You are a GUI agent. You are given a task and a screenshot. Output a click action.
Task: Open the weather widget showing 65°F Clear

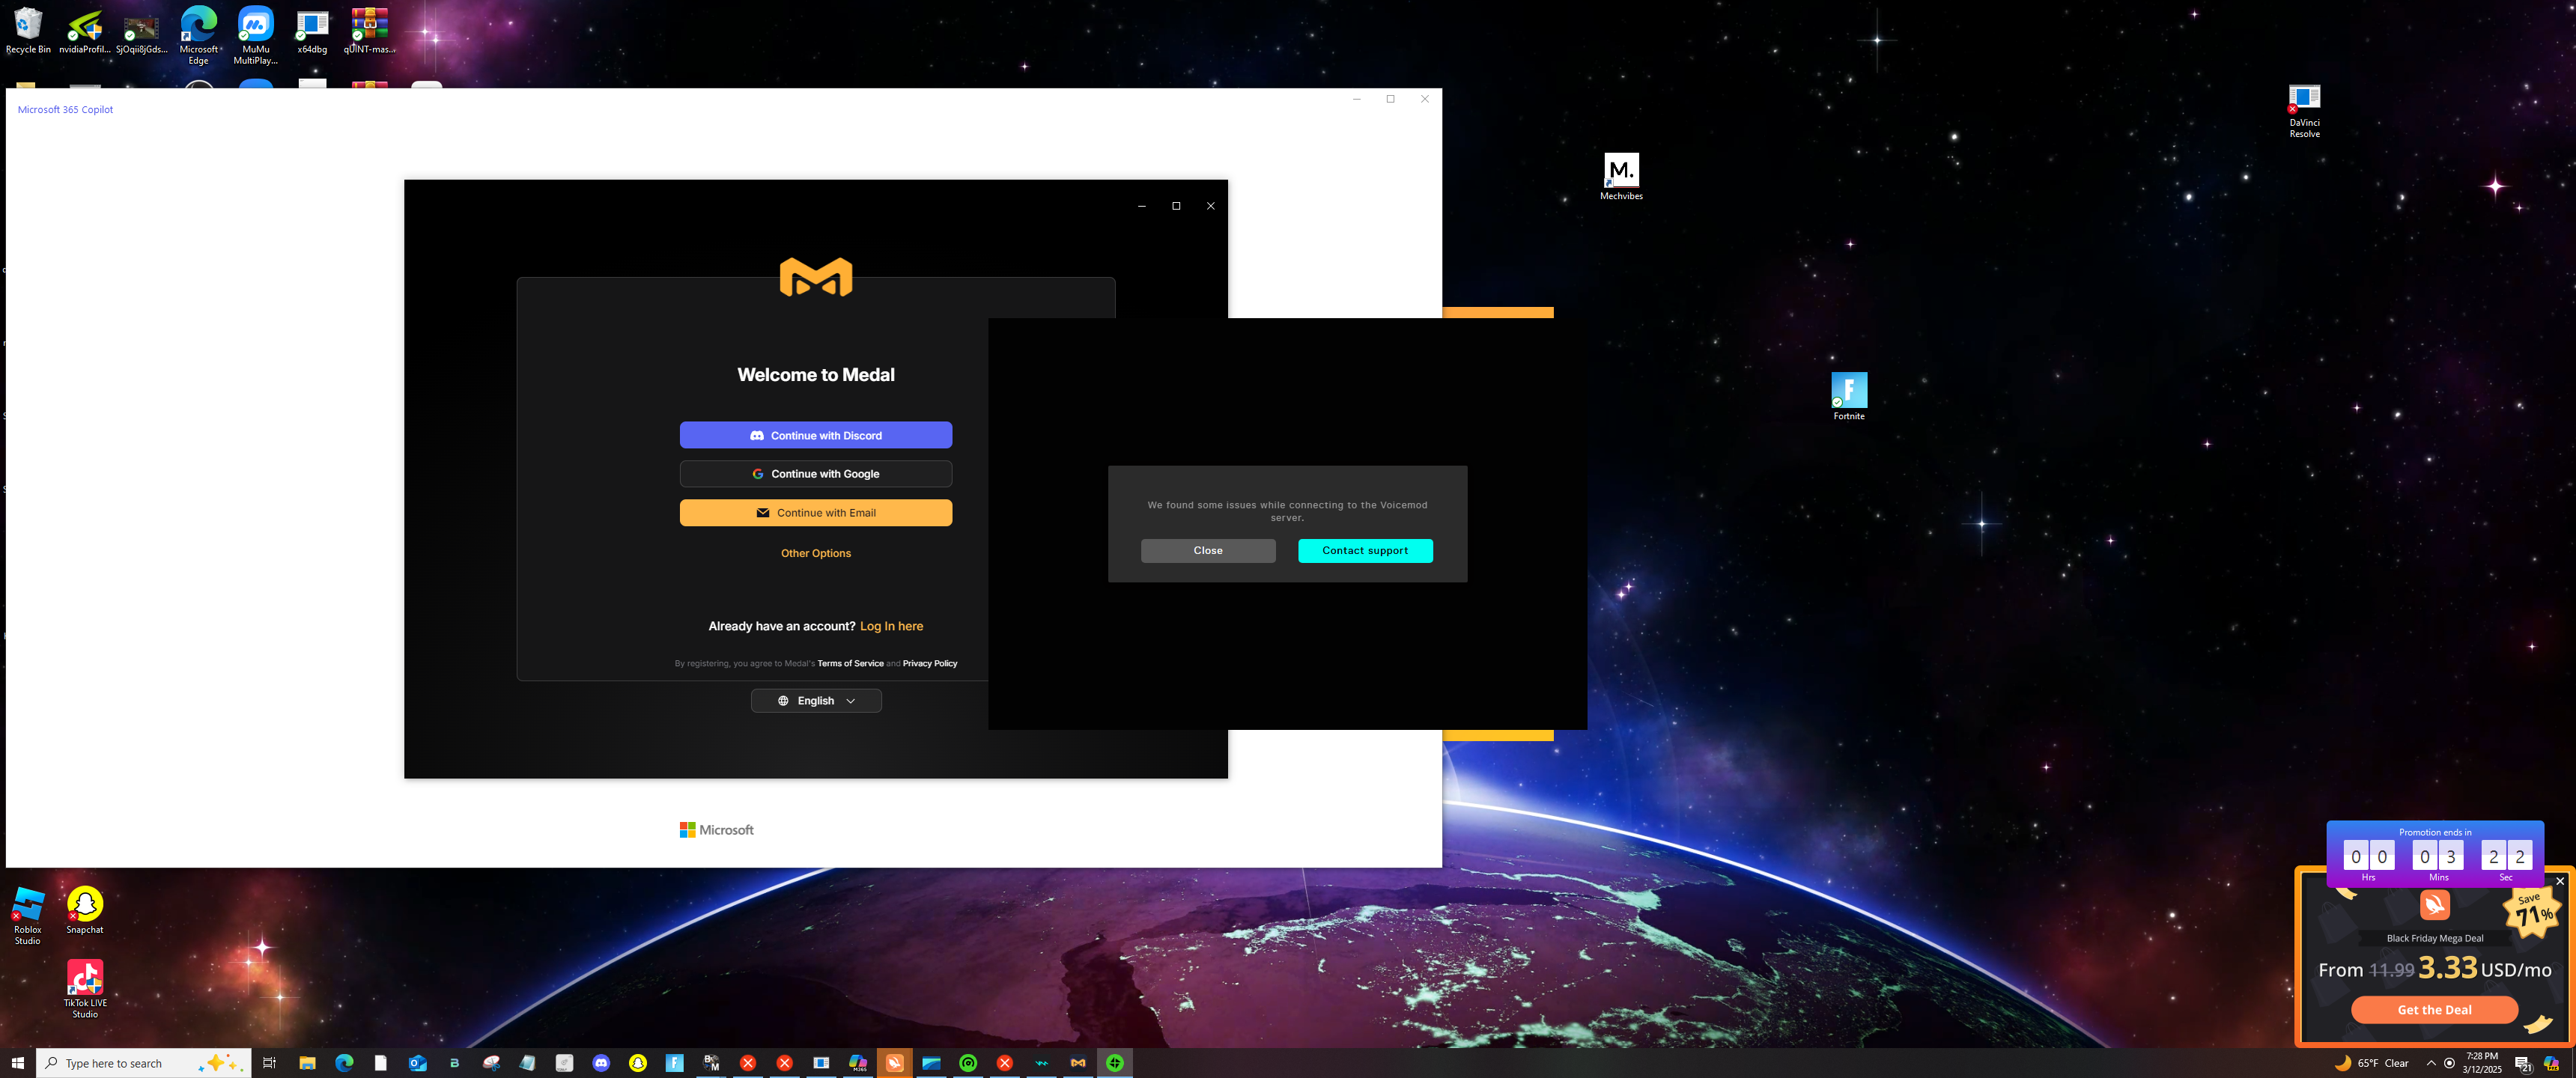pyautogui.click(x=2372, y=1063)
